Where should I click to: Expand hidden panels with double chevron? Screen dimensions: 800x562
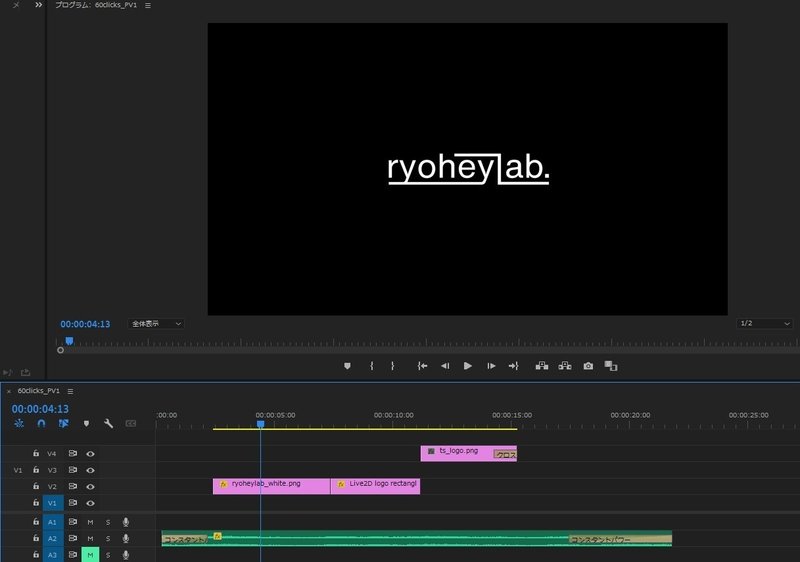(x=38, y=5)
